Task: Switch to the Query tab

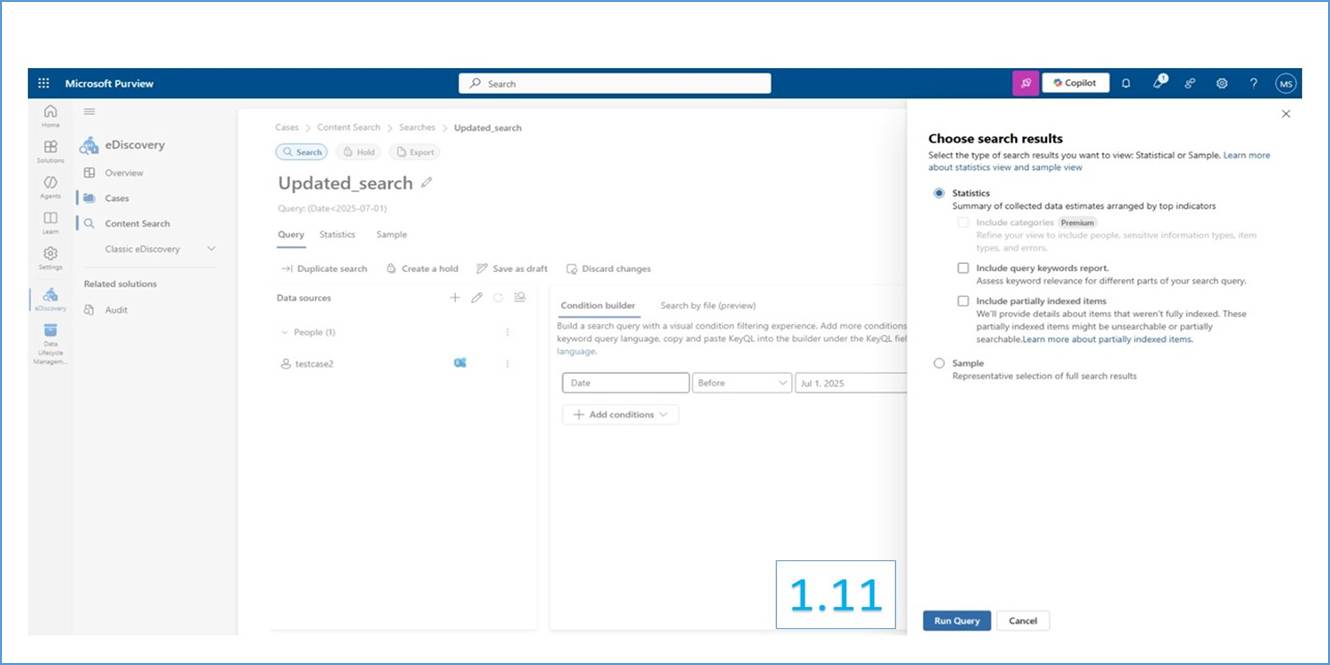Action: (291, 234)
